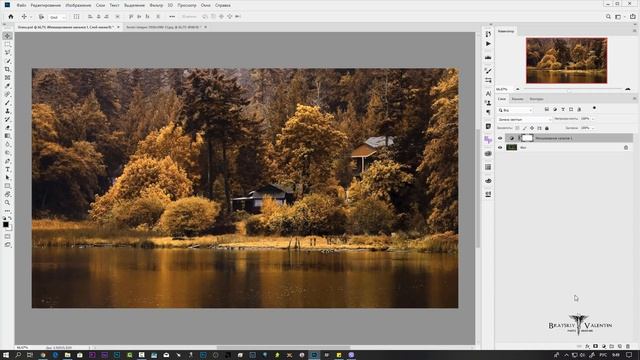The height and width of the screenshot is (360, 640).
Task: Click the Share icon at top right
Action: (633, 17)
